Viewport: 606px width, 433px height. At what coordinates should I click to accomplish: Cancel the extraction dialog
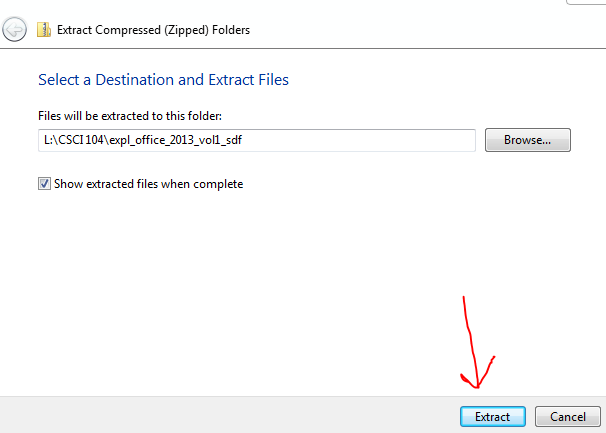coord(567,417)
